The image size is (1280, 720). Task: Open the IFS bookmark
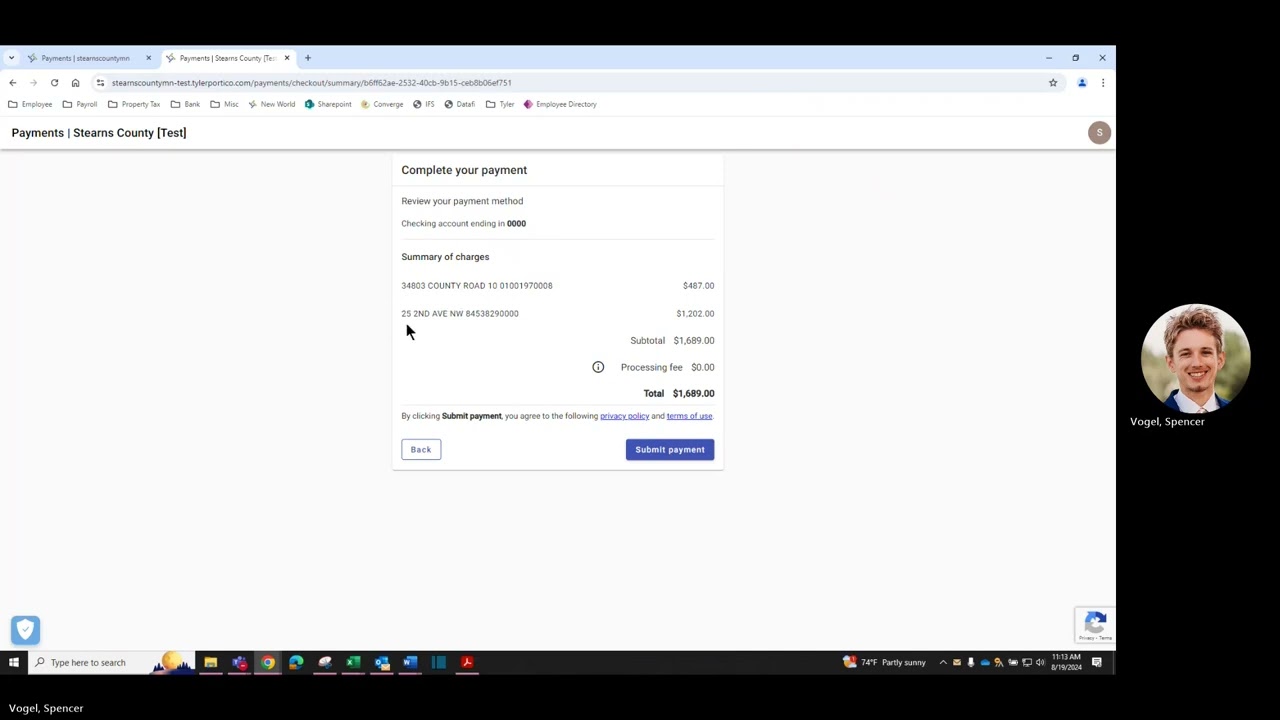tap(424, 104)
